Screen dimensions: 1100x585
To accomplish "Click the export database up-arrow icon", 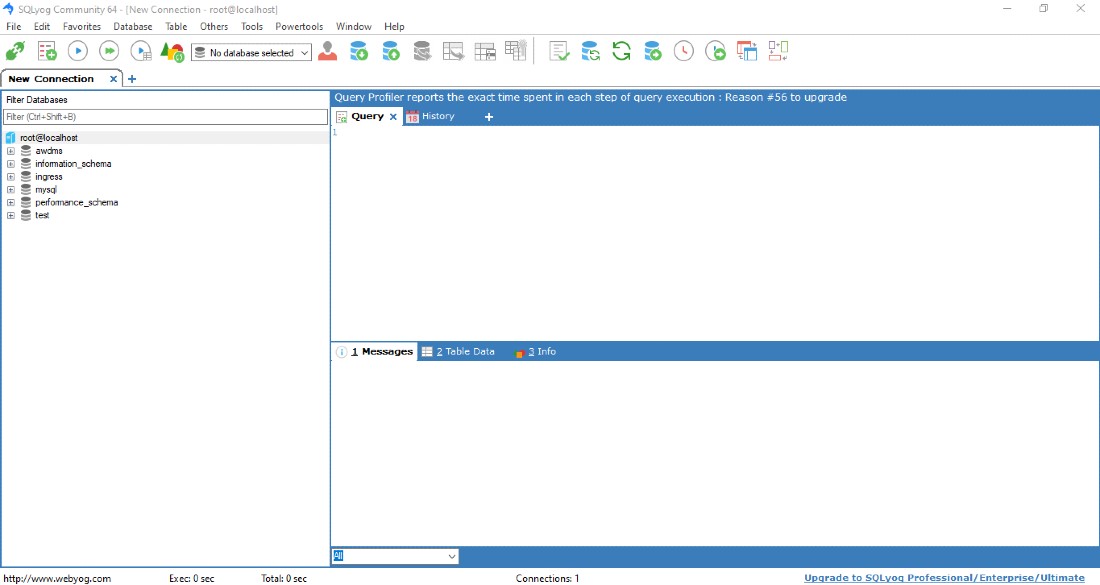I will pyautogui.click(x=391, y=51).
